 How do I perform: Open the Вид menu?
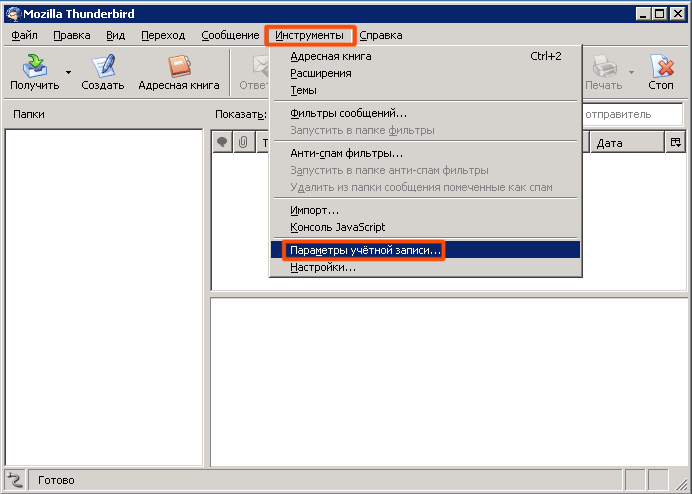click(x=116, y=35)
